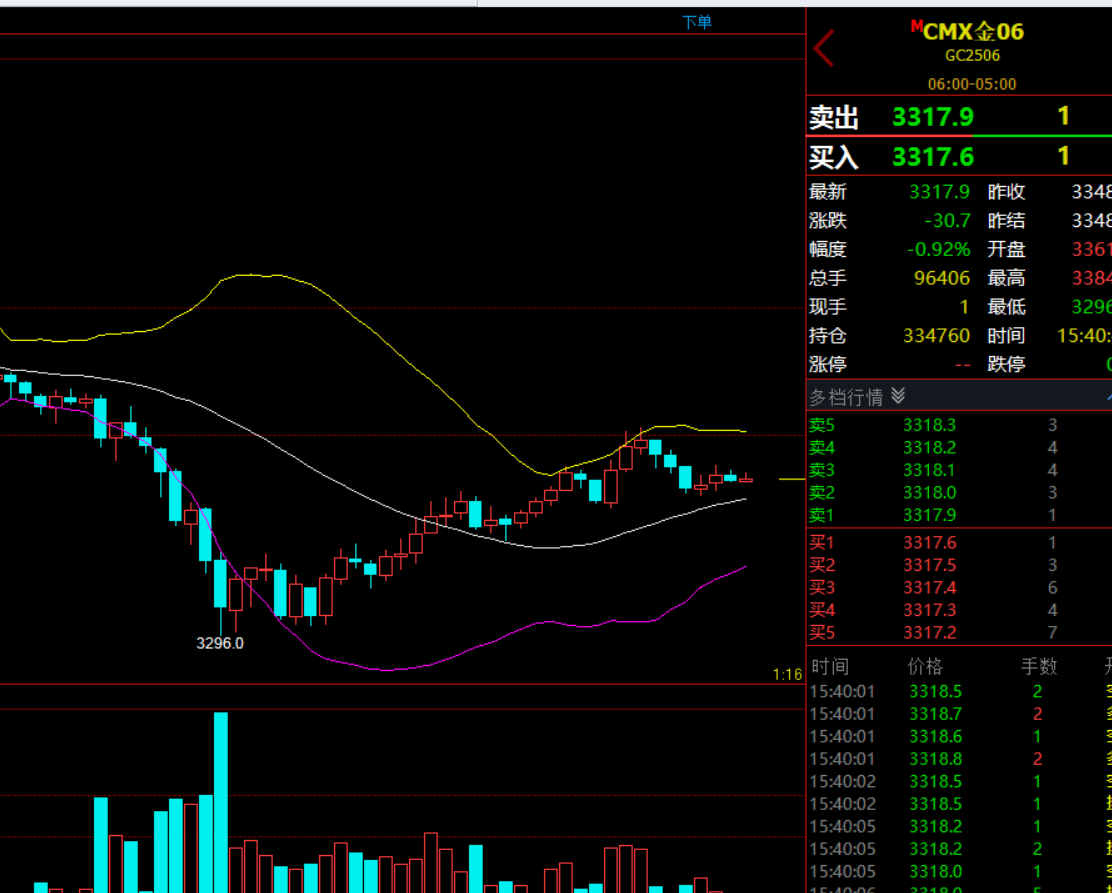The image size is (1112, 893).
Task: Click the 1:16 countdown label on chart
Action: [x=787, y=675]
